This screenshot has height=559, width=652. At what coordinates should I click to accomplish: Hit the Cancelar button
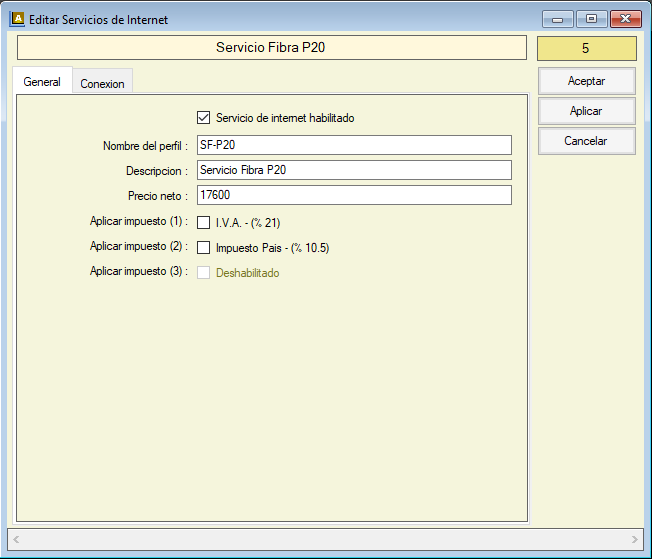tap(586, 141)
